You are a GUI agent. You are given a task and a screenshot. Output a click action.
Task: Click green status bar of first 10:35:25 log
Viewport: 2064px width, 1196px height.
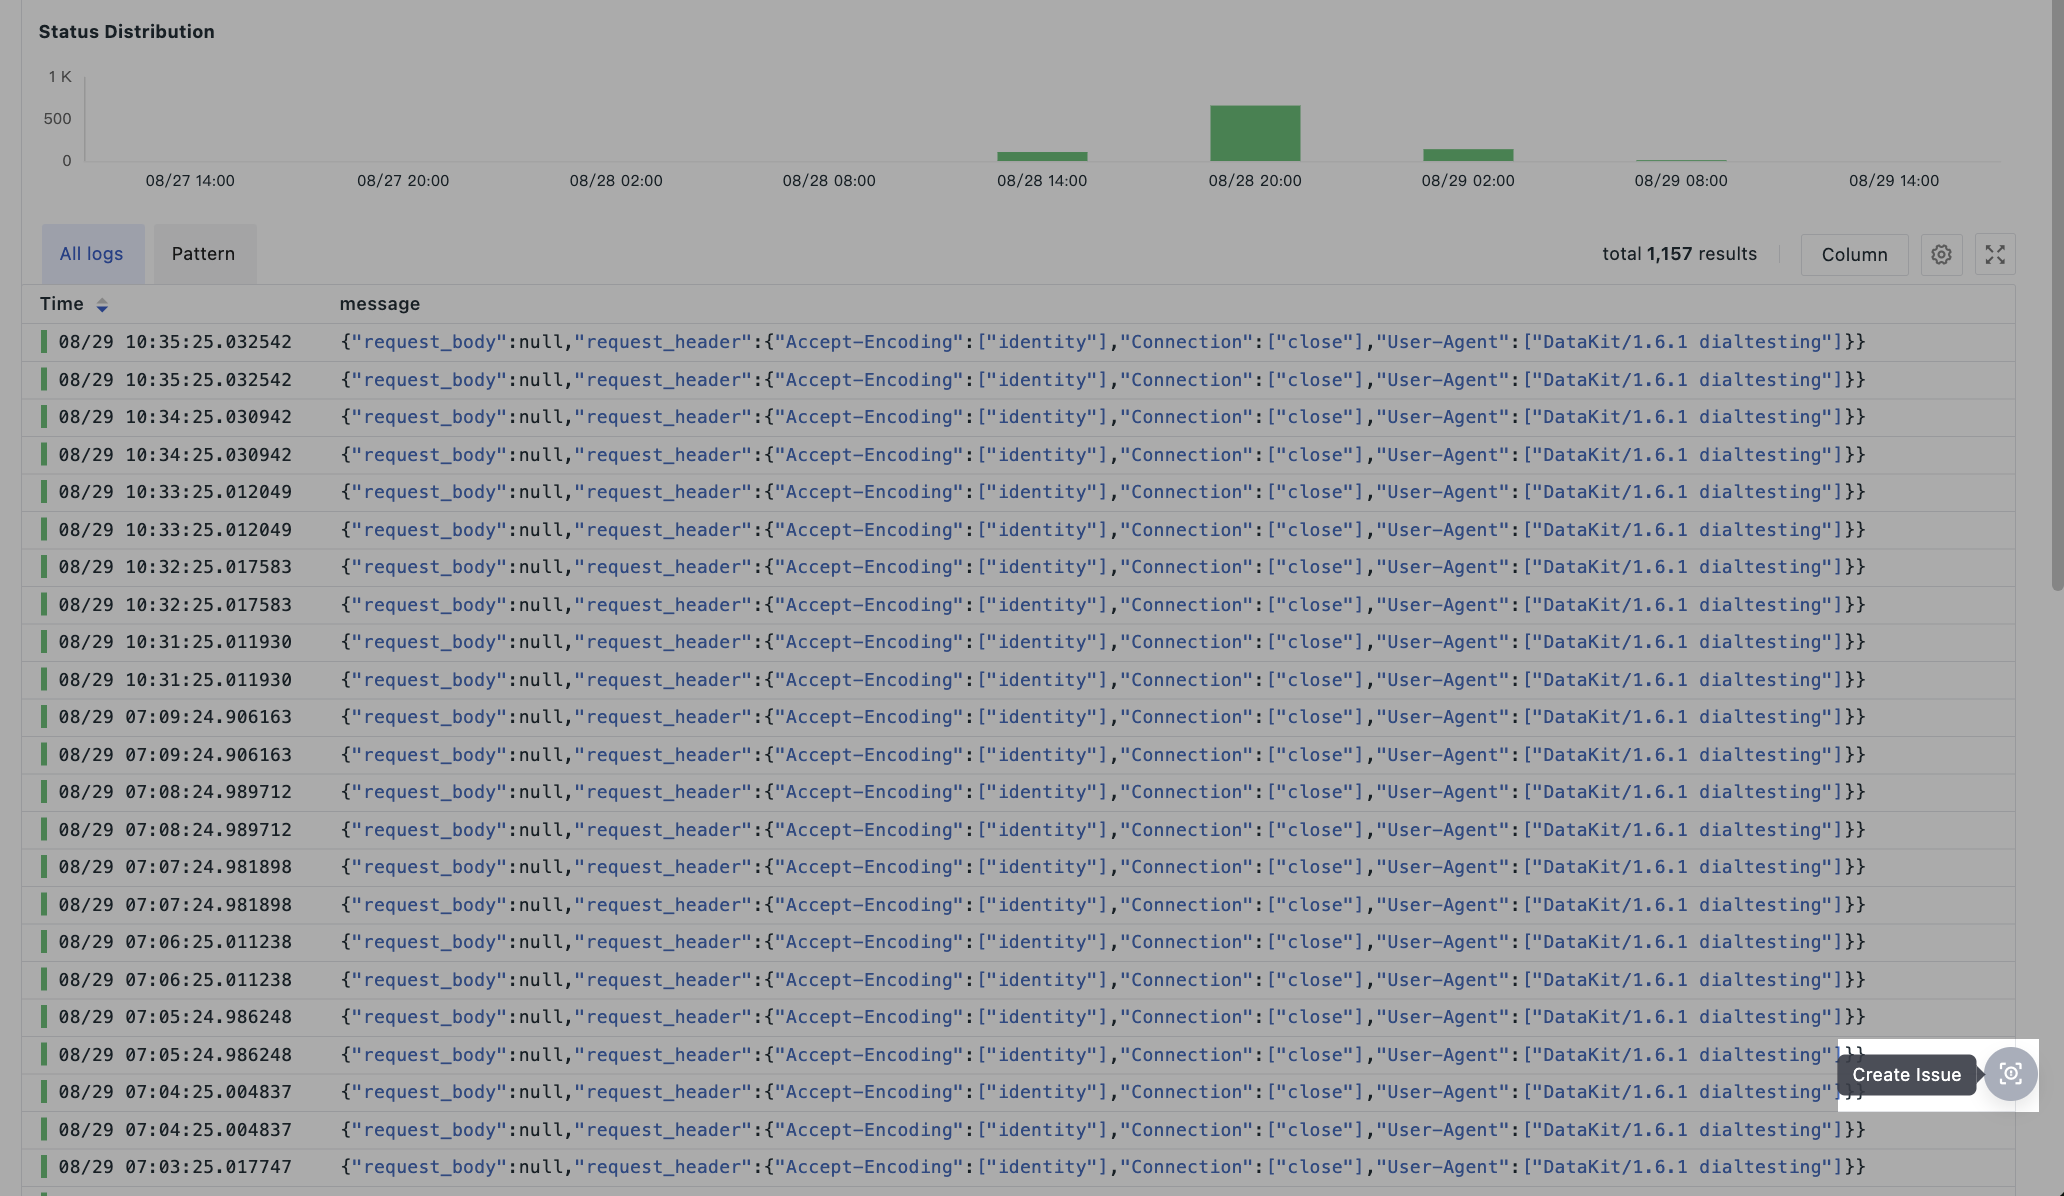click(44, 342)
